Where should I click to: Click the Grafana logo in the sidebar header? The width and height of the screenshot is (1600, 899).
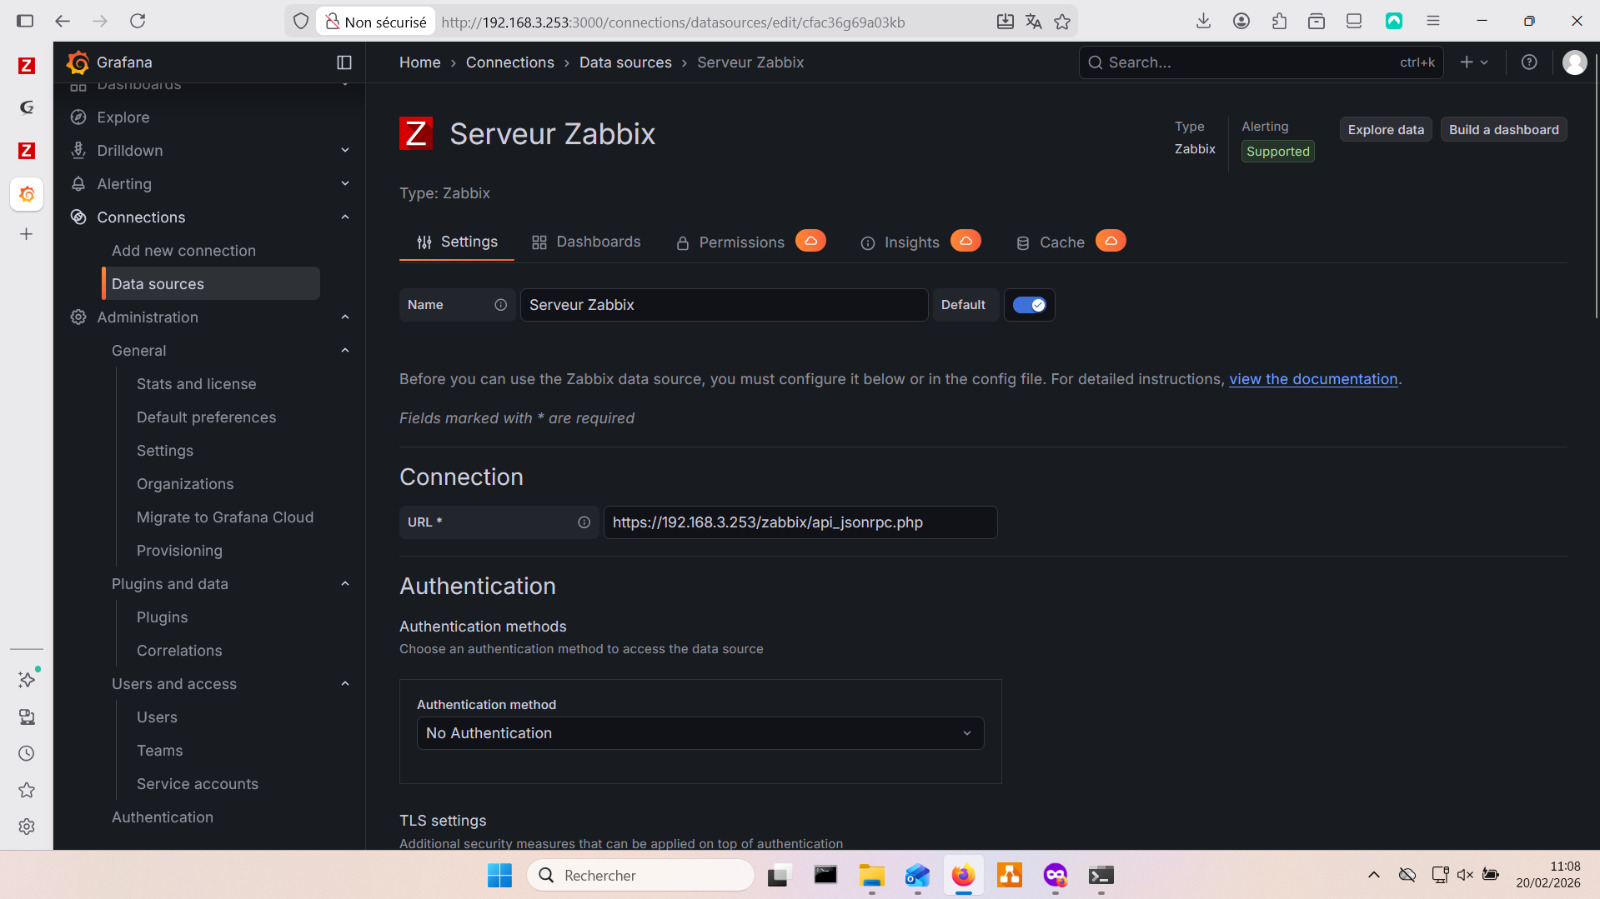77,62
